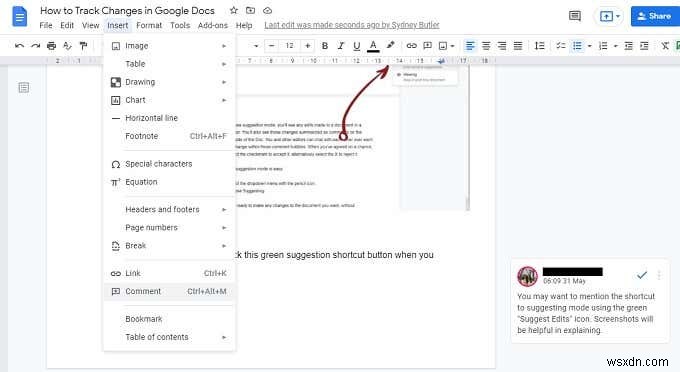Add comment from toolbar
This screenshot has height=372, width=680.
tap(427, 46)
